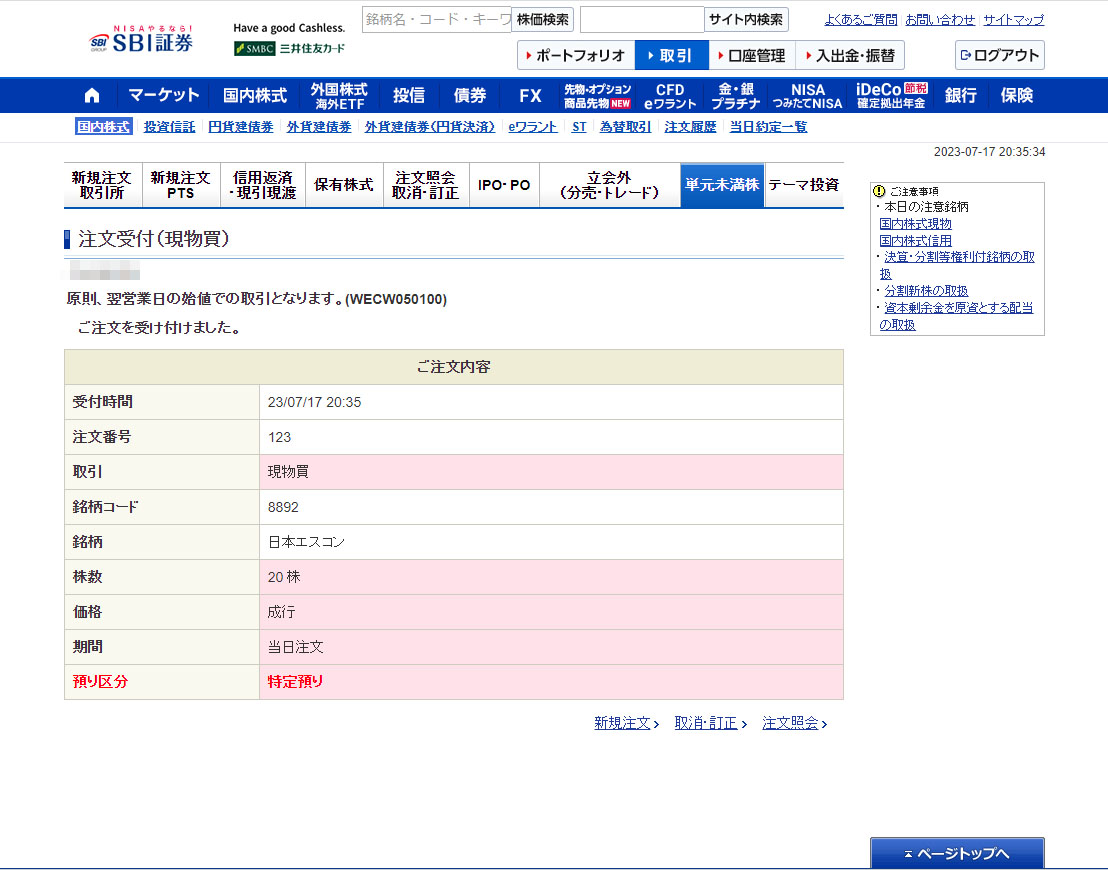Switch to the IPO・PO tab
The height and width of the screenshot is (870, 1108).
504,185
